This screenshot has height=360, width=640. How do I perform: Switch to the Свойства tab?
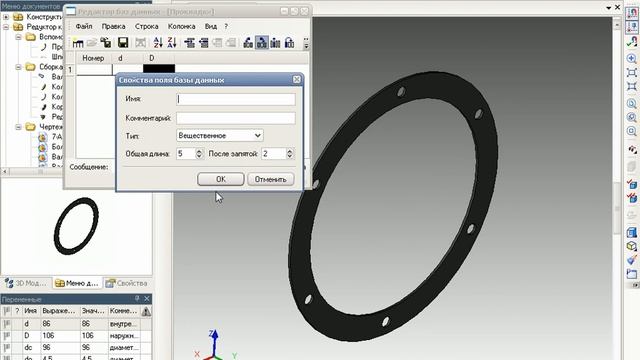127,283
